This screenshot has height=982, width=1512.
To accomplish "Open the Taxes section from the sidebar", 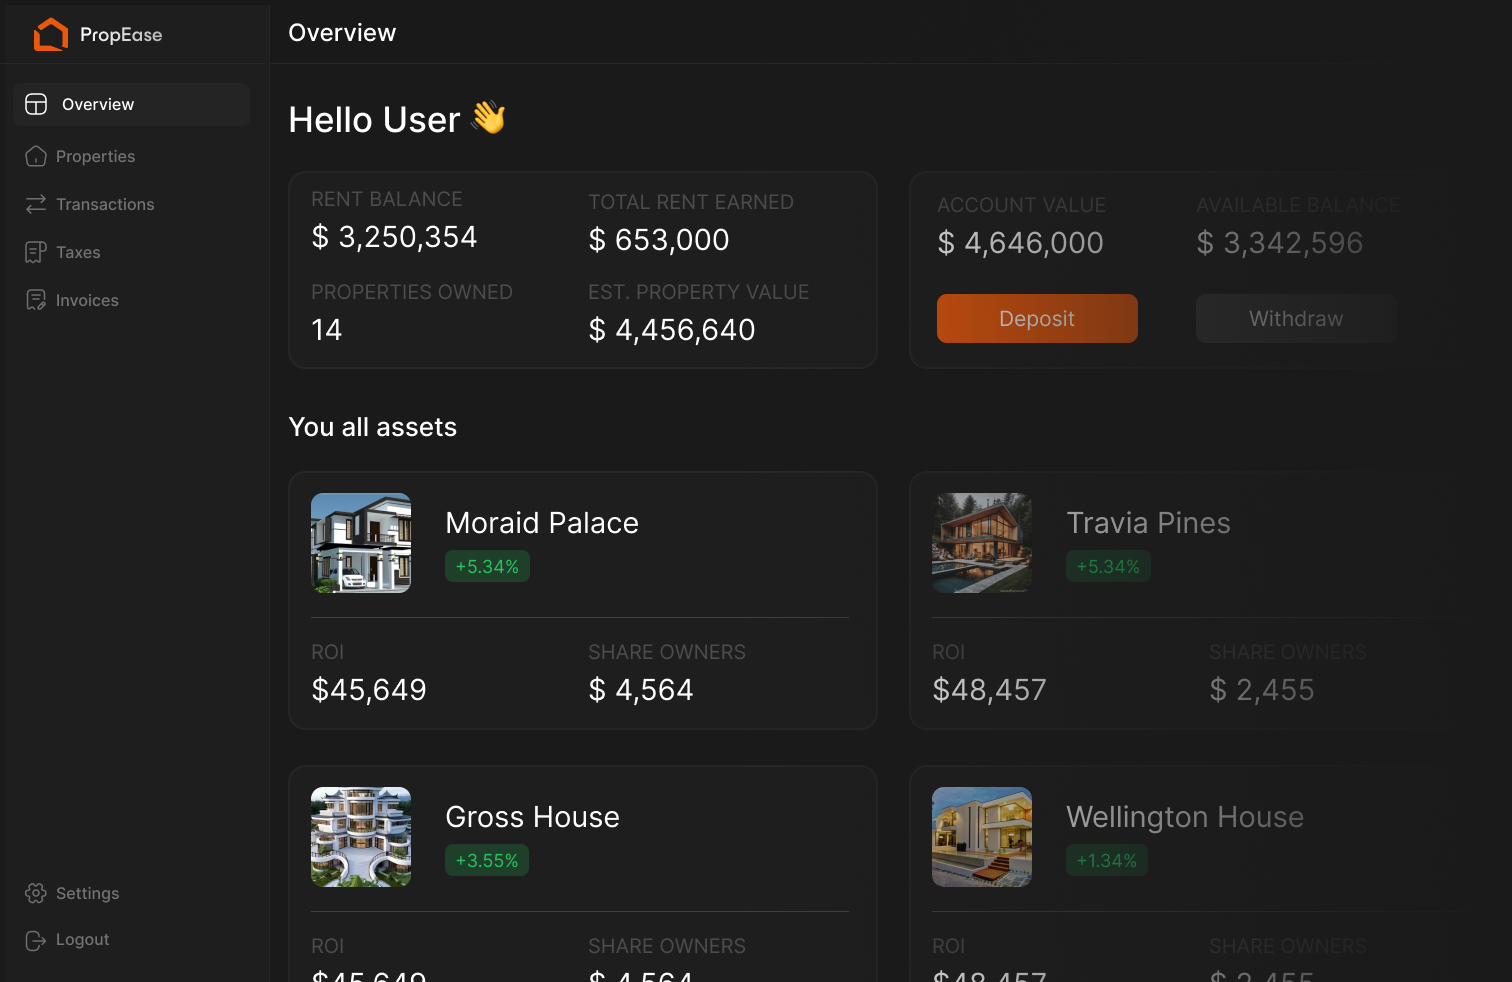I will 77,252.
